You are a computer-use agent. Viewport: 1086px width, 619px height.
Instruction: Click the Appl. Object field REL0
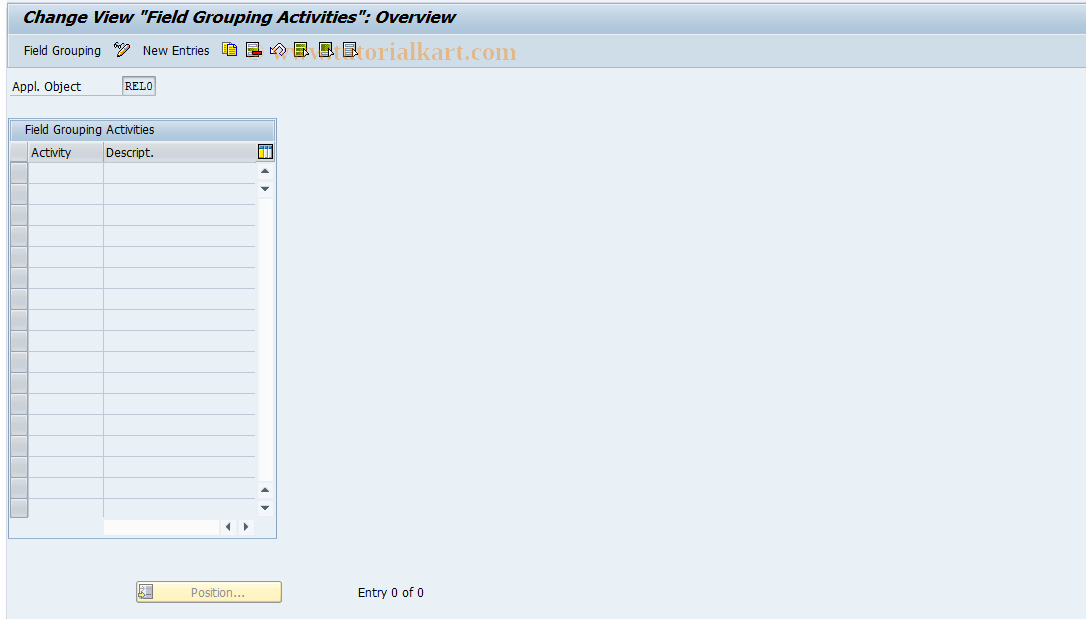coord(139,87)
